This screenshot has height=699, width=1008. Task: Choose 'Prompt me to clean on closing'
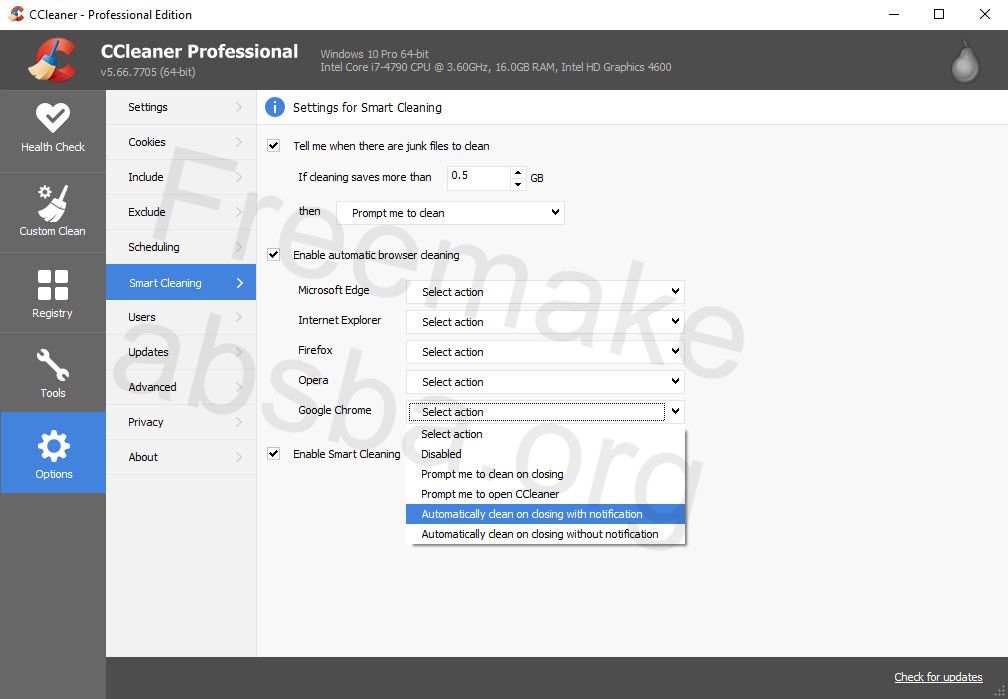[545, 474]
